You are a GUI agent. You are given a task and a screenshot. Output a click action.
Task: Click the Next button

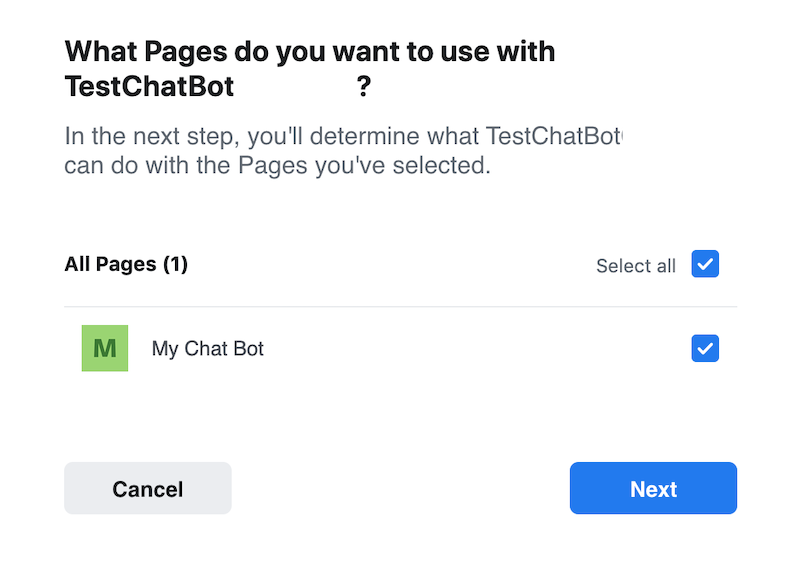coord(653,488)
